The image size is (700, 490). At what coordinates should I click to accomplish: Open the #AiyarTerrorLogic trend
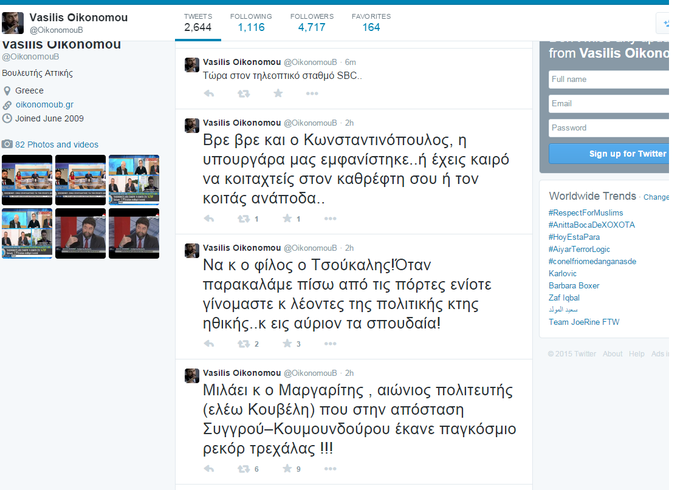579,249
